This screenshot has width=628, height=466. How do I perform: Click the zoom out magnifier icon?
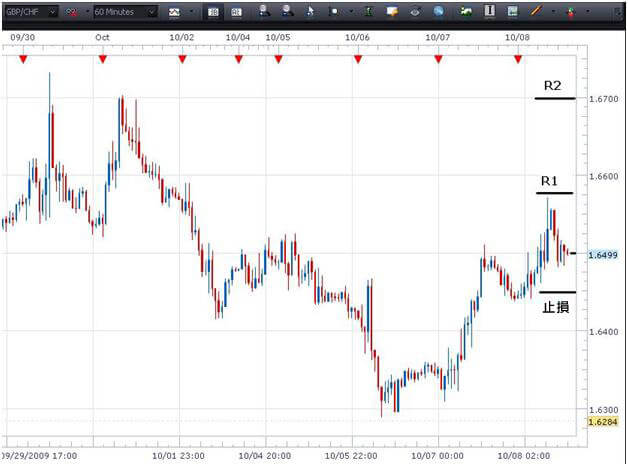[x=287, y=12]
